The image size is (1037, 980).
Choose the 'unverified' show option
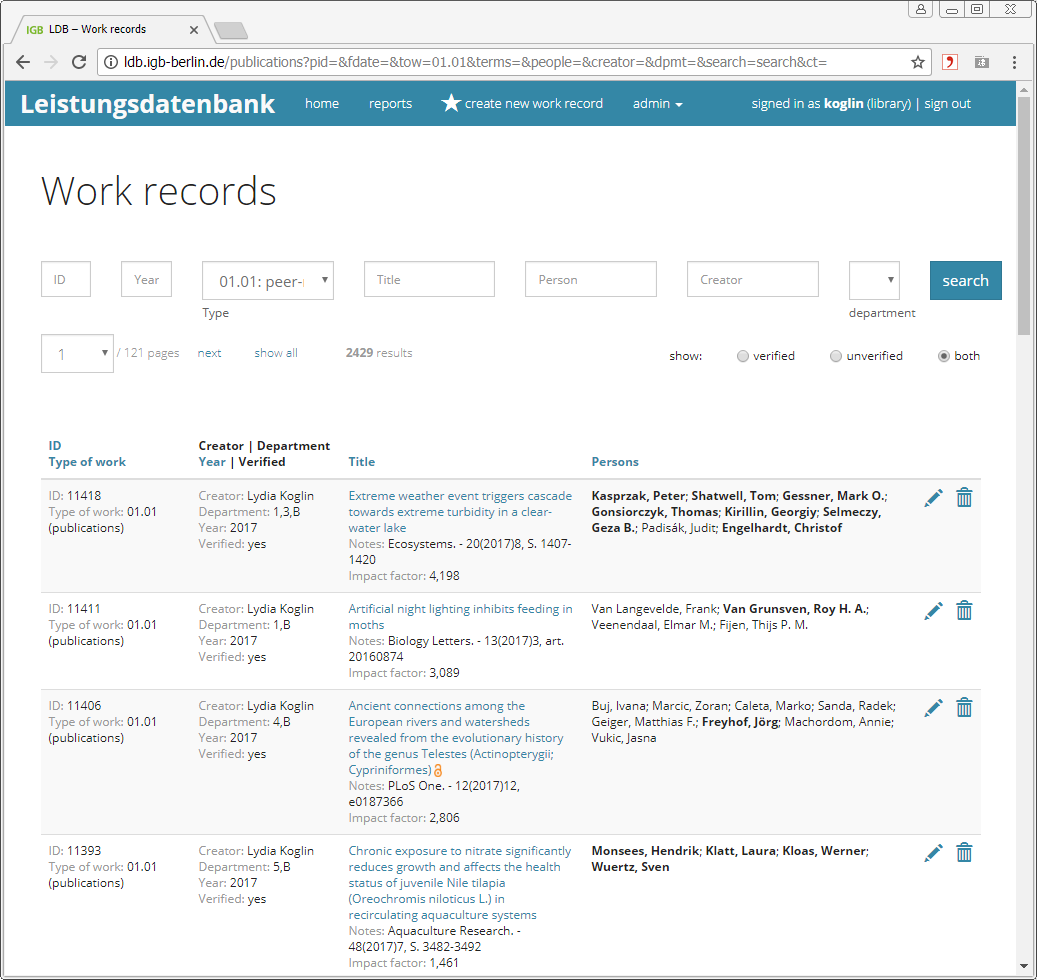836,356
